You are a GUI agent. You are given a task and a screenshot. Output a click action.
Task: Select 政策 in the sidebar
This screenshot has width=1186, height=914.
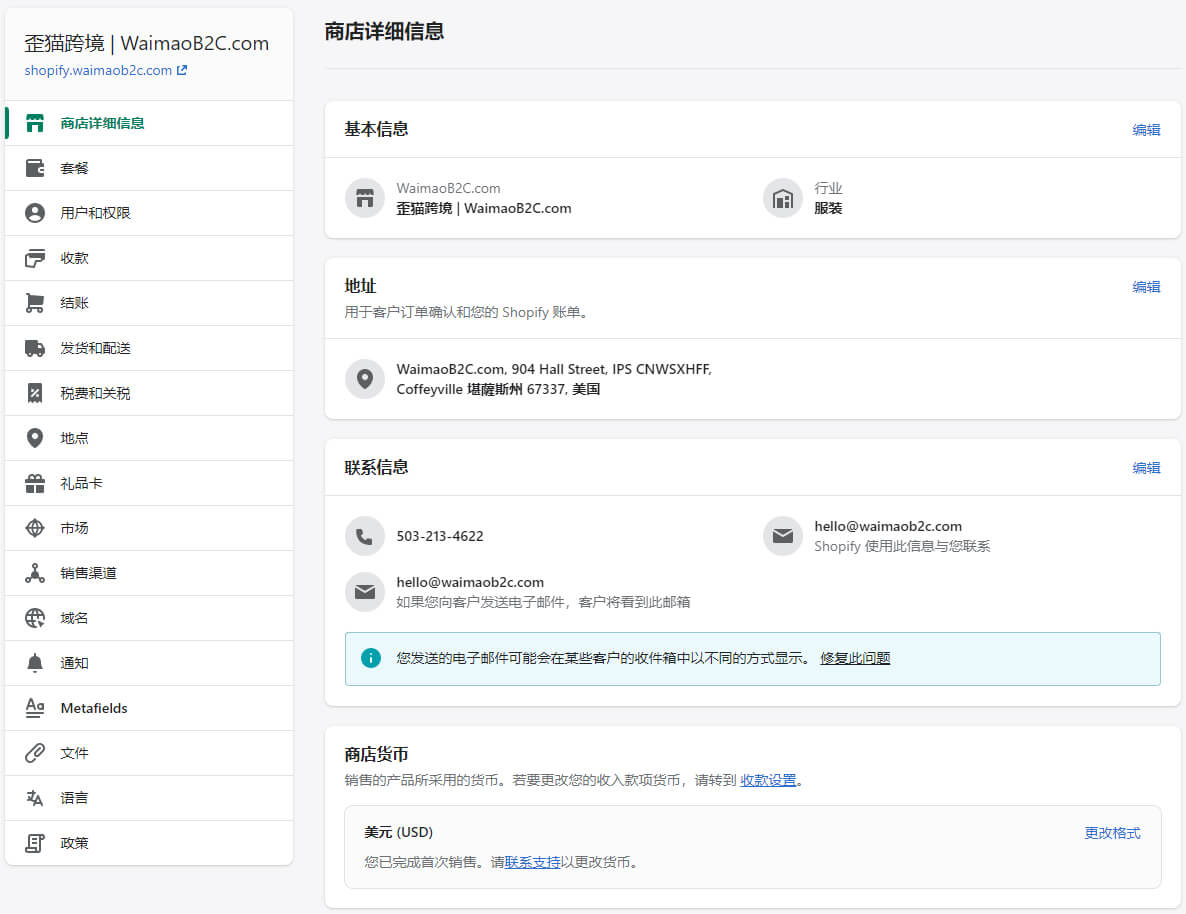point(149,844)
